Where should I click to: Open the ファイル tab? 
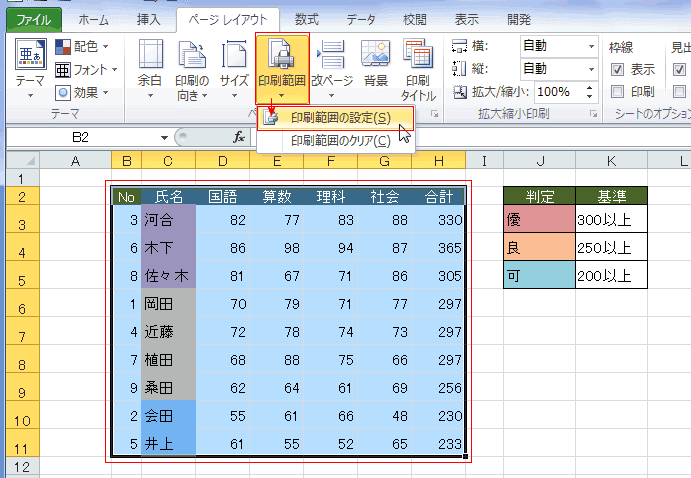pos(33,20)
